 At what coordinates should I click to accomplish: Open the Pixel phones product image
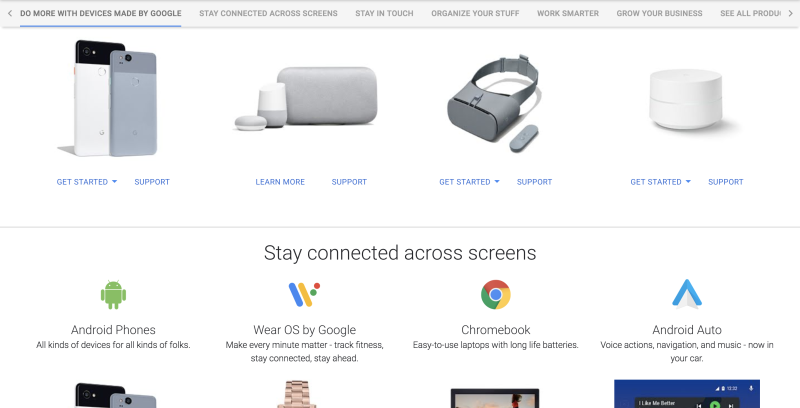(x=107, y=98)
